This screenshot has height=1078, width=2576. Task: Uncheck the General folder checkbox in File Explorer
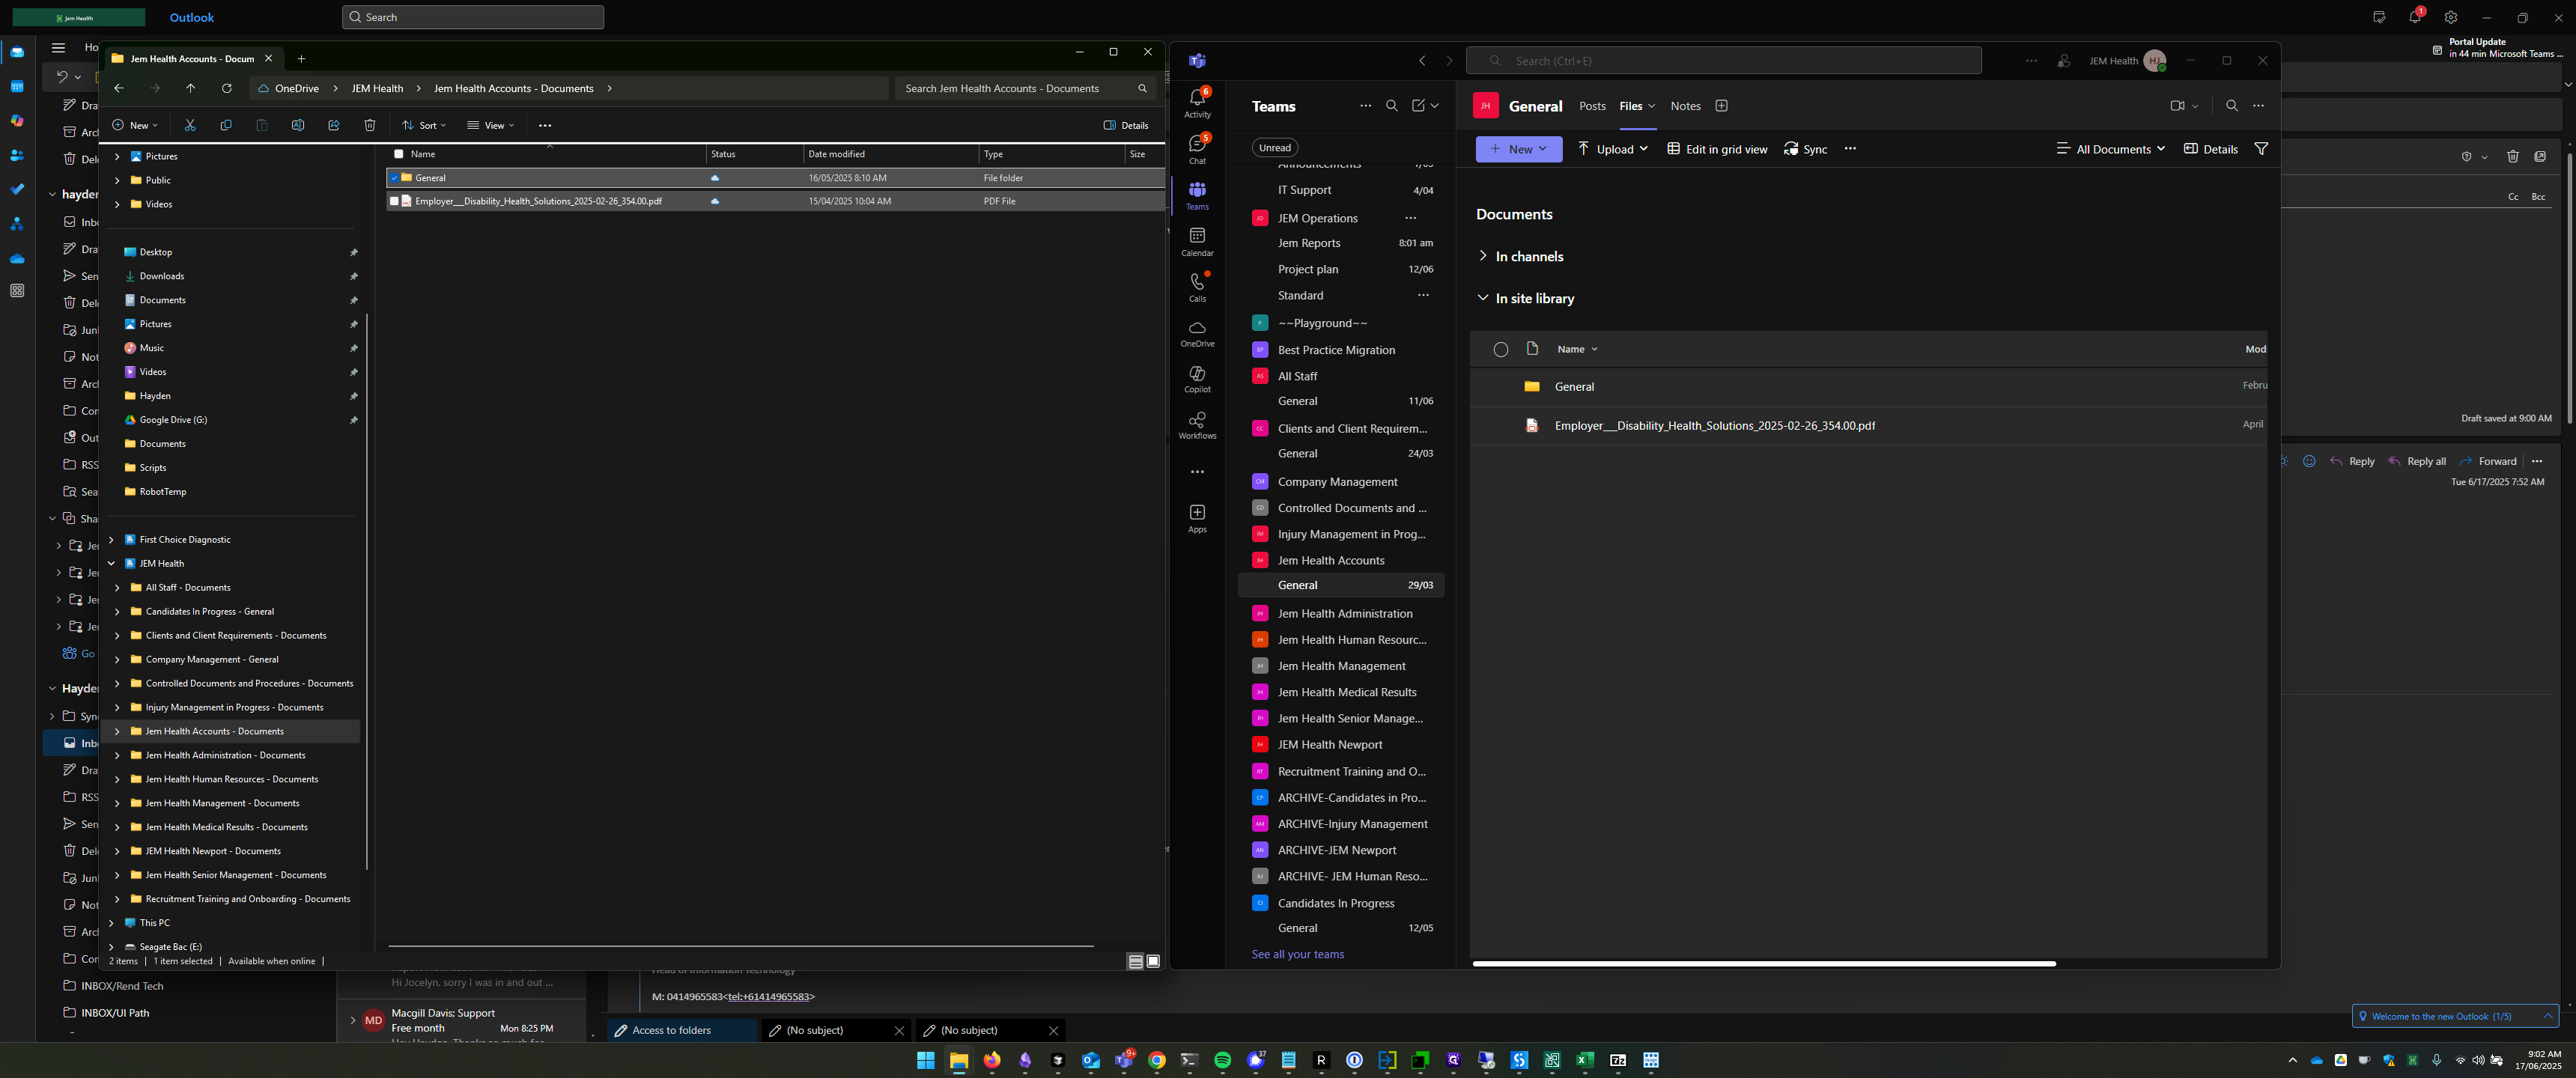395,178
